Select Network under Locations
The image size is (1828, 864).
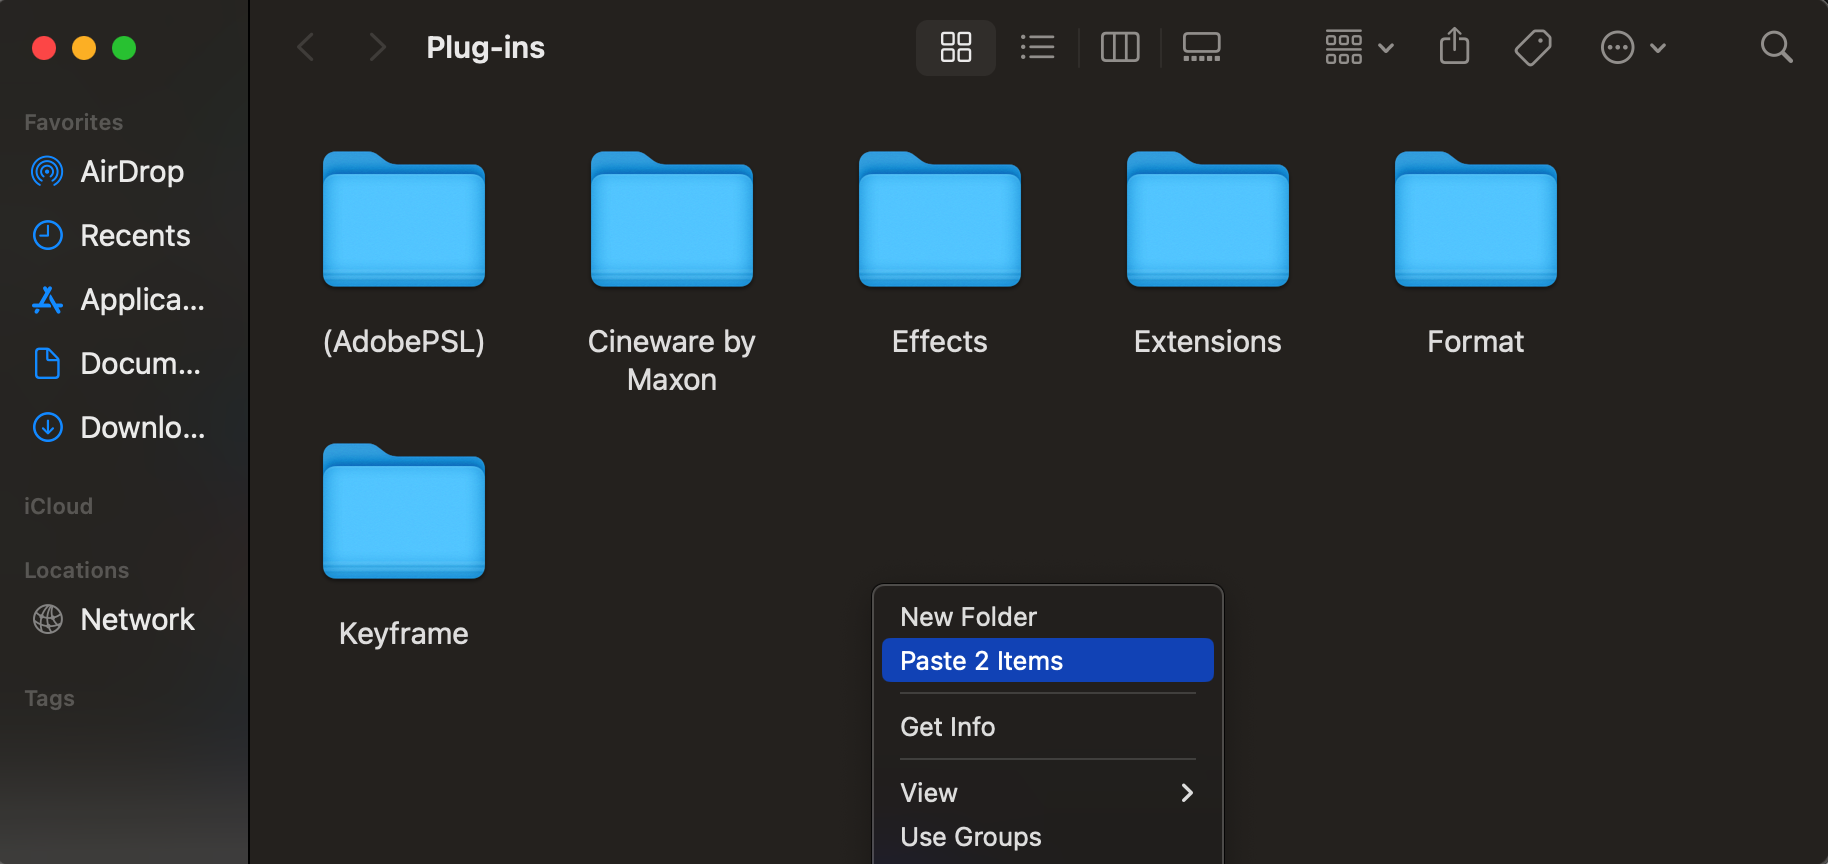click(x=137, y=620)
